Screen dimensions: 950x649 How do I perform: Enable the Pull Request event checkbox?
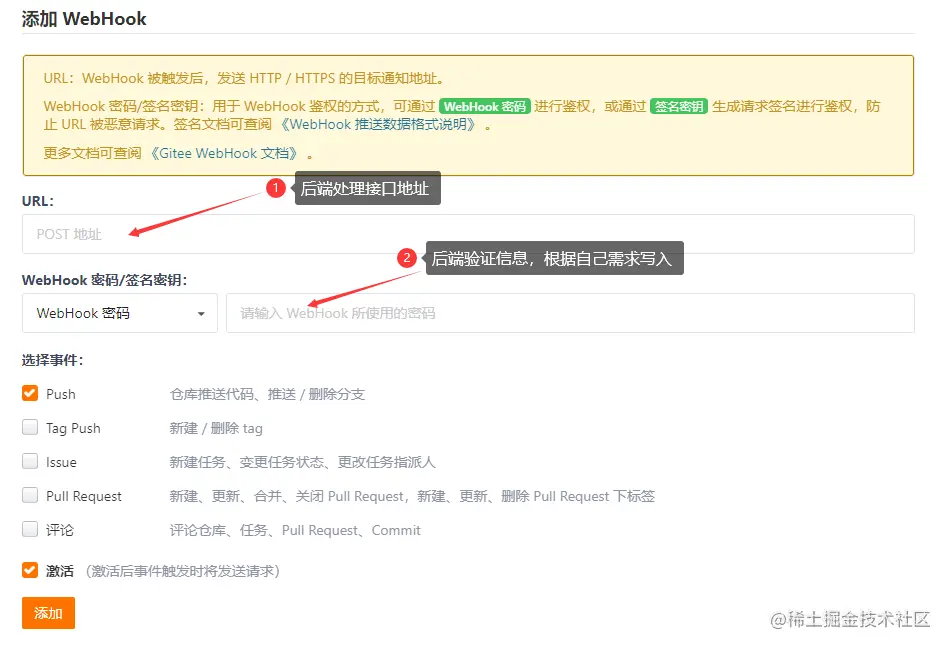coord(30,495)
